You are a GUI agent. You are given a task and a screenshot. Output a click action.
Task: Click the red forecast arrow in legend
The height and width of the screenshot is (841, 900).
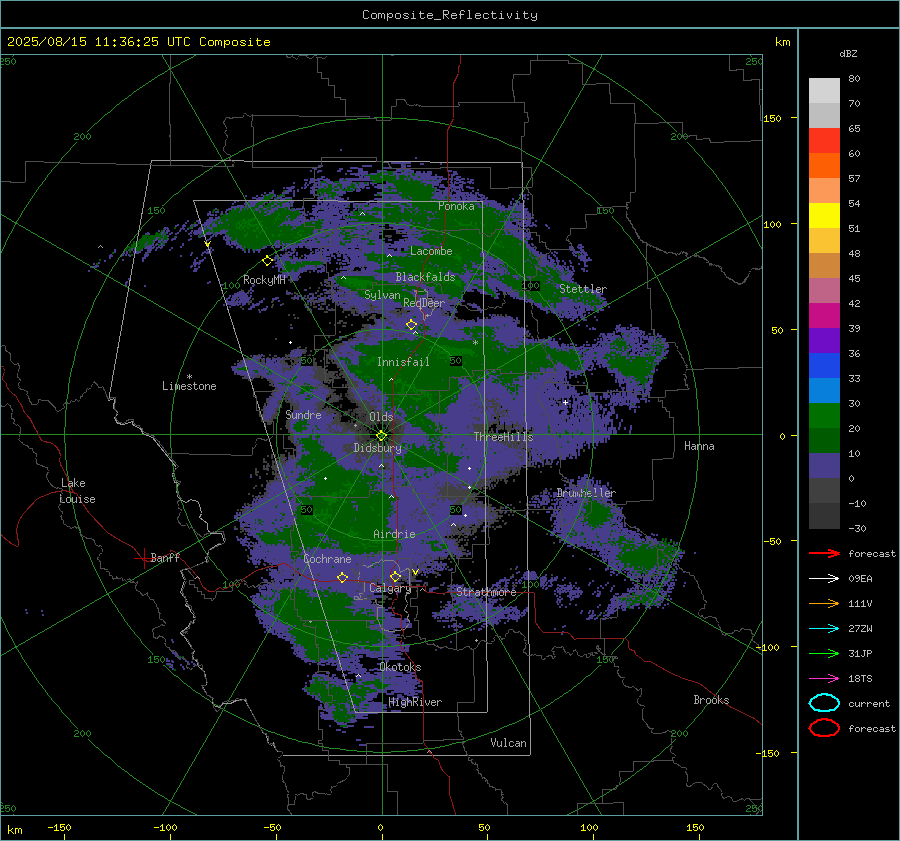tap(824, 553)
